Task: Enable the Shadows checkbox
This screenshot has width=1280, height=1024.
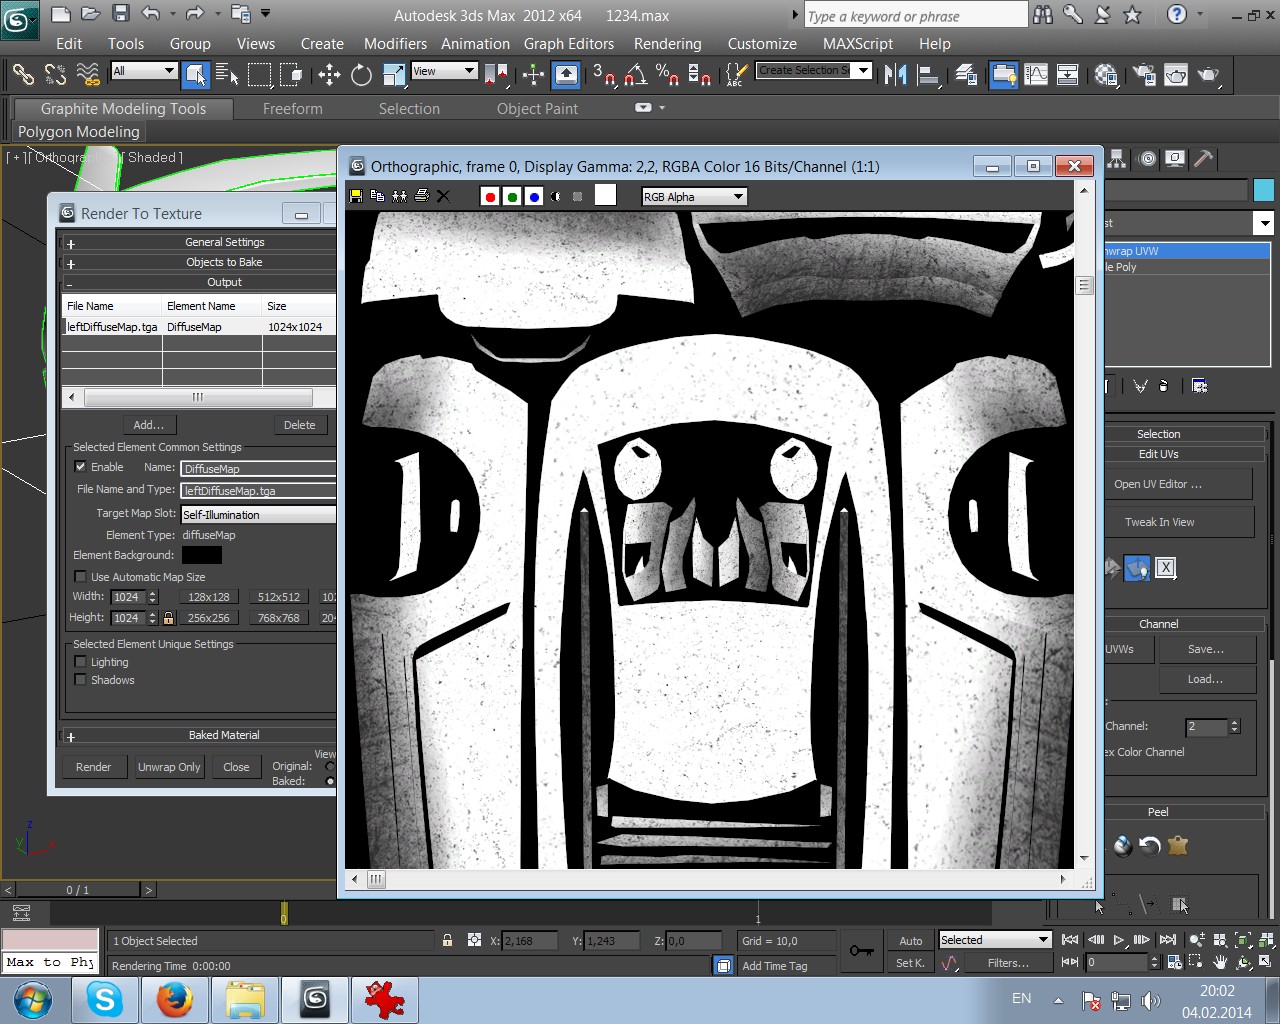Action: [x=81, y=680]
